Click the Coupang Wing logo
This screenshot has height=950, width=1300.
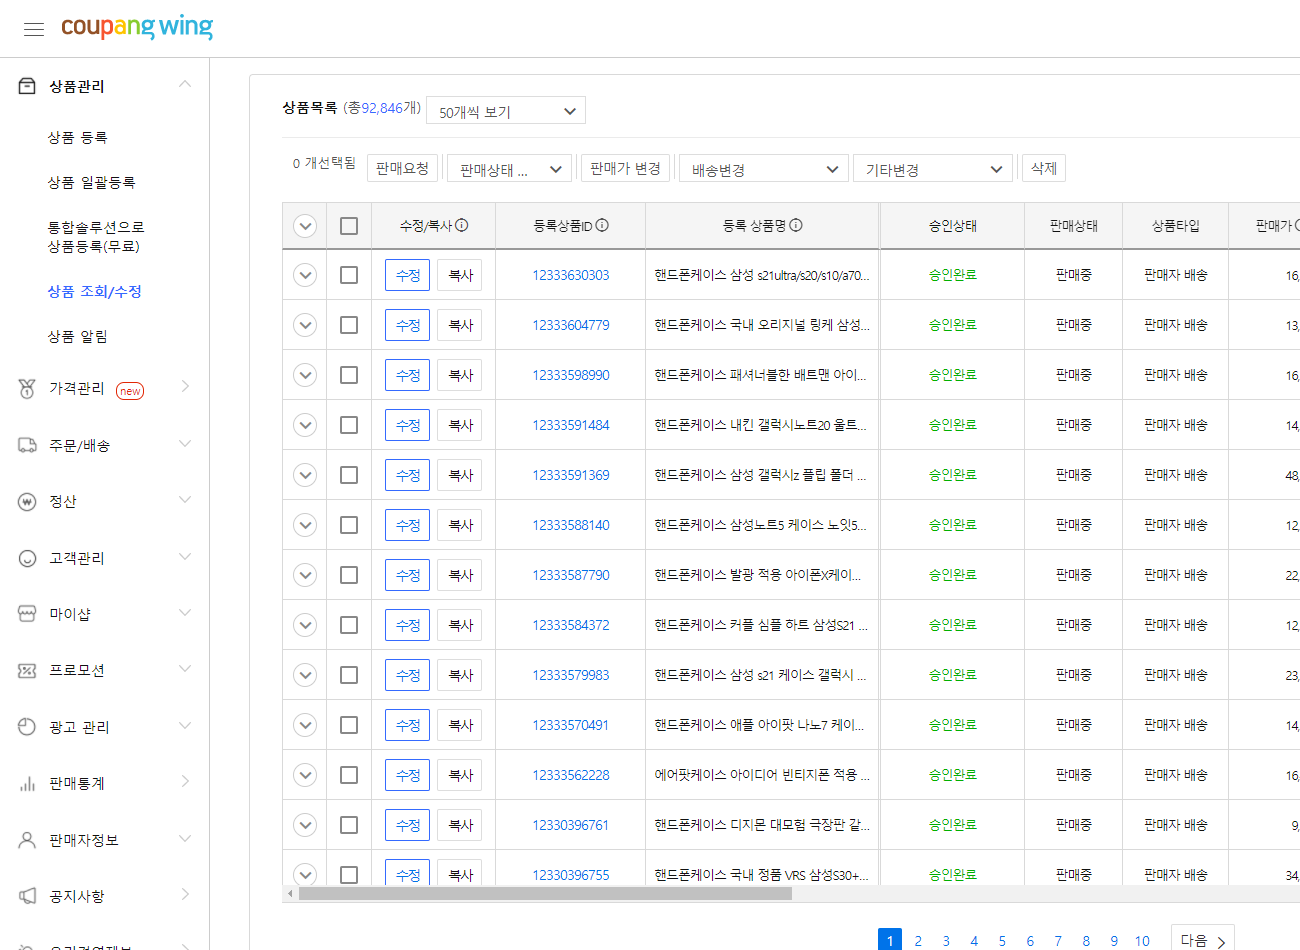(x=137, y=27)
